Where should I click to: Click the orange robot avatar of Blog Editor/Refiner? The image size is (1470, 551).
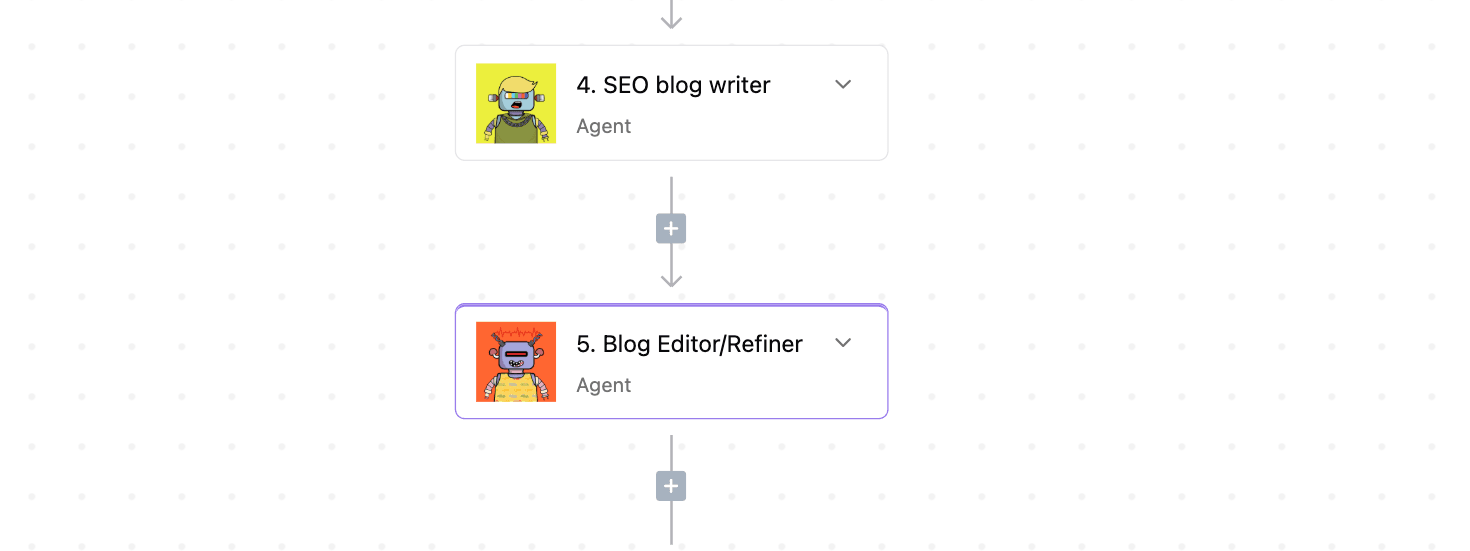click(x=516, y=362)
